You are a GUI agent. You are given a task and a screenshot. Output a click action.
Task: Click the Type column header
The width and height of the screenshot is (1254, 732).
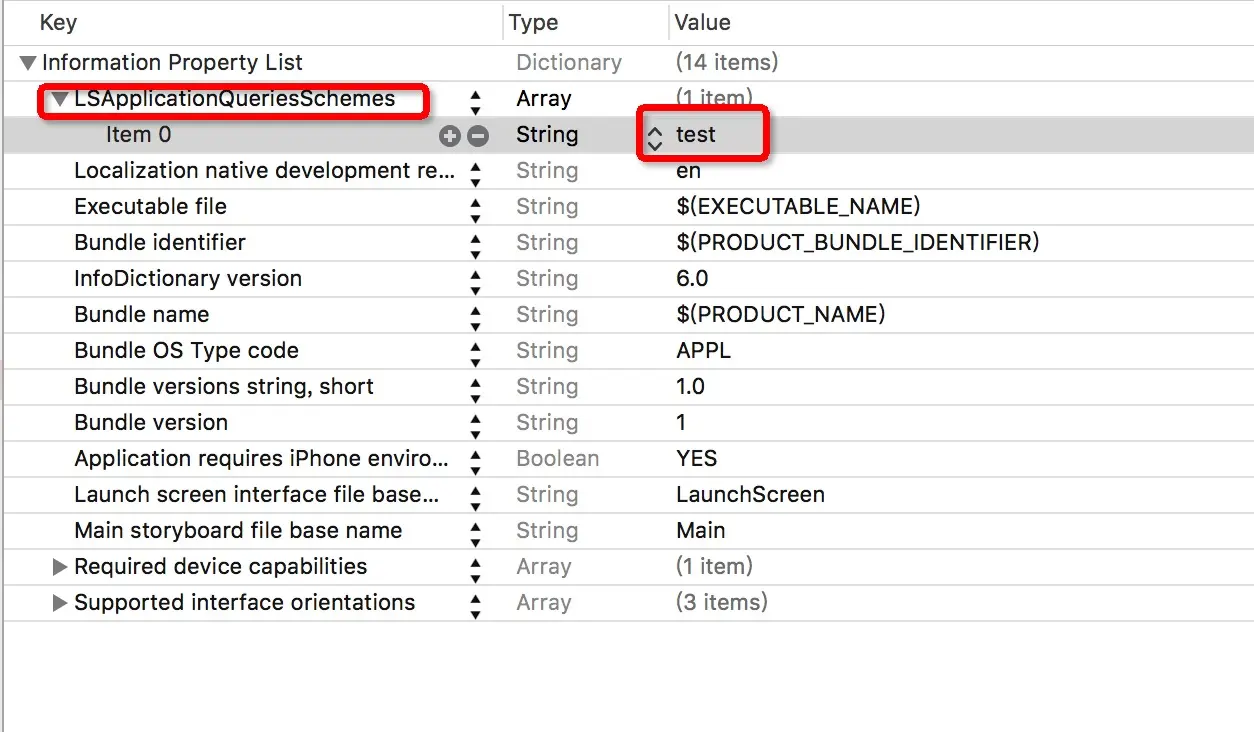coord(533,22)
